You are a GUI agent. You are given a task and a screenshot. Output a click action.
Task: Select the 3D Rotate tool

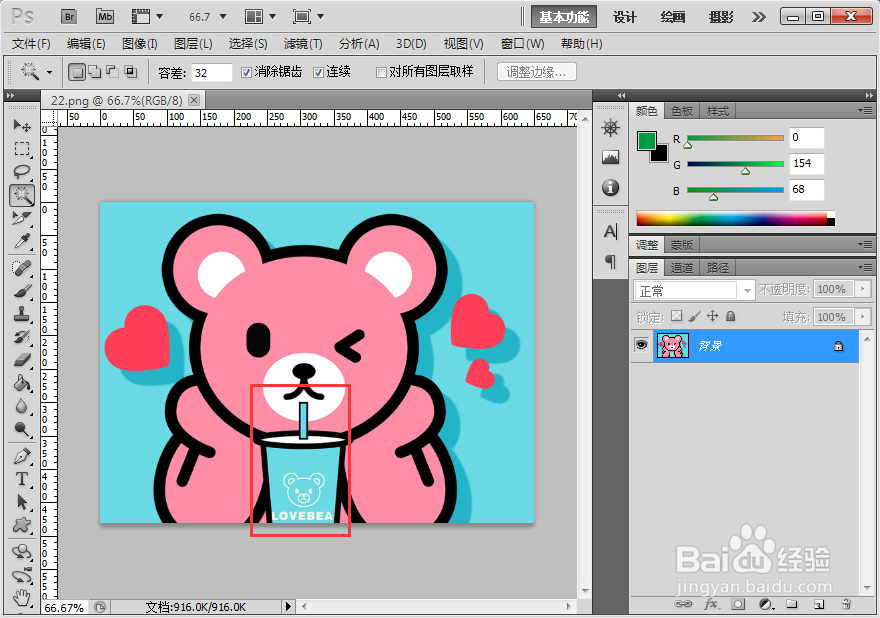pyautogui.click(x=22, y=552)
